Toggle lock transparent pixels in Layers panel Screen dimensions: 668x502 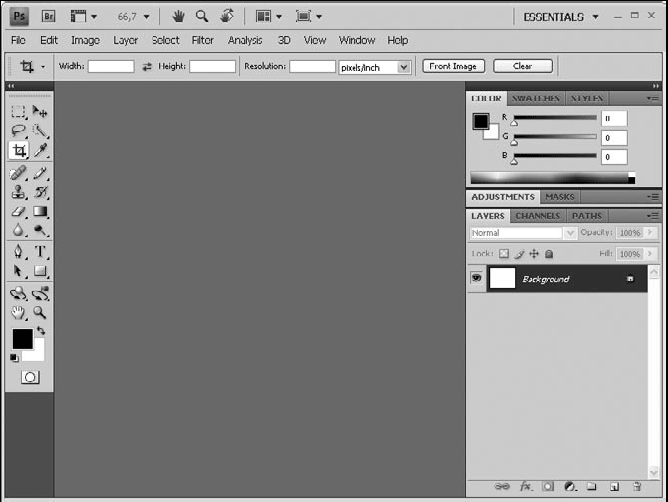(x=504, y=254)
